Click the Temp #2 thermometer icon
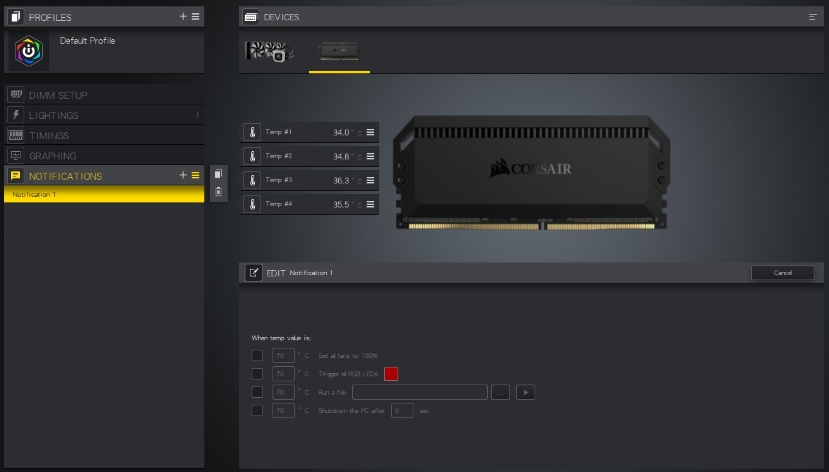The image size is (829, 472). coord(252,156)
